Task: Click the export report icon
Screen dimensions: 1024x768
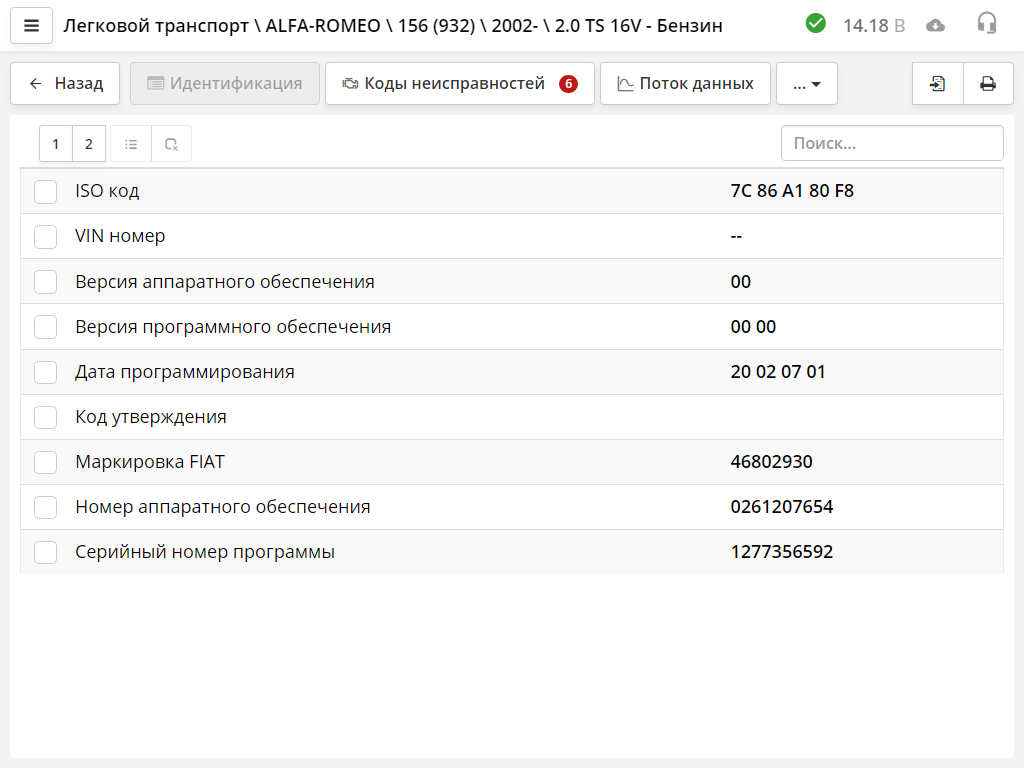Action: pyautogui.click(x=938, y=84)
